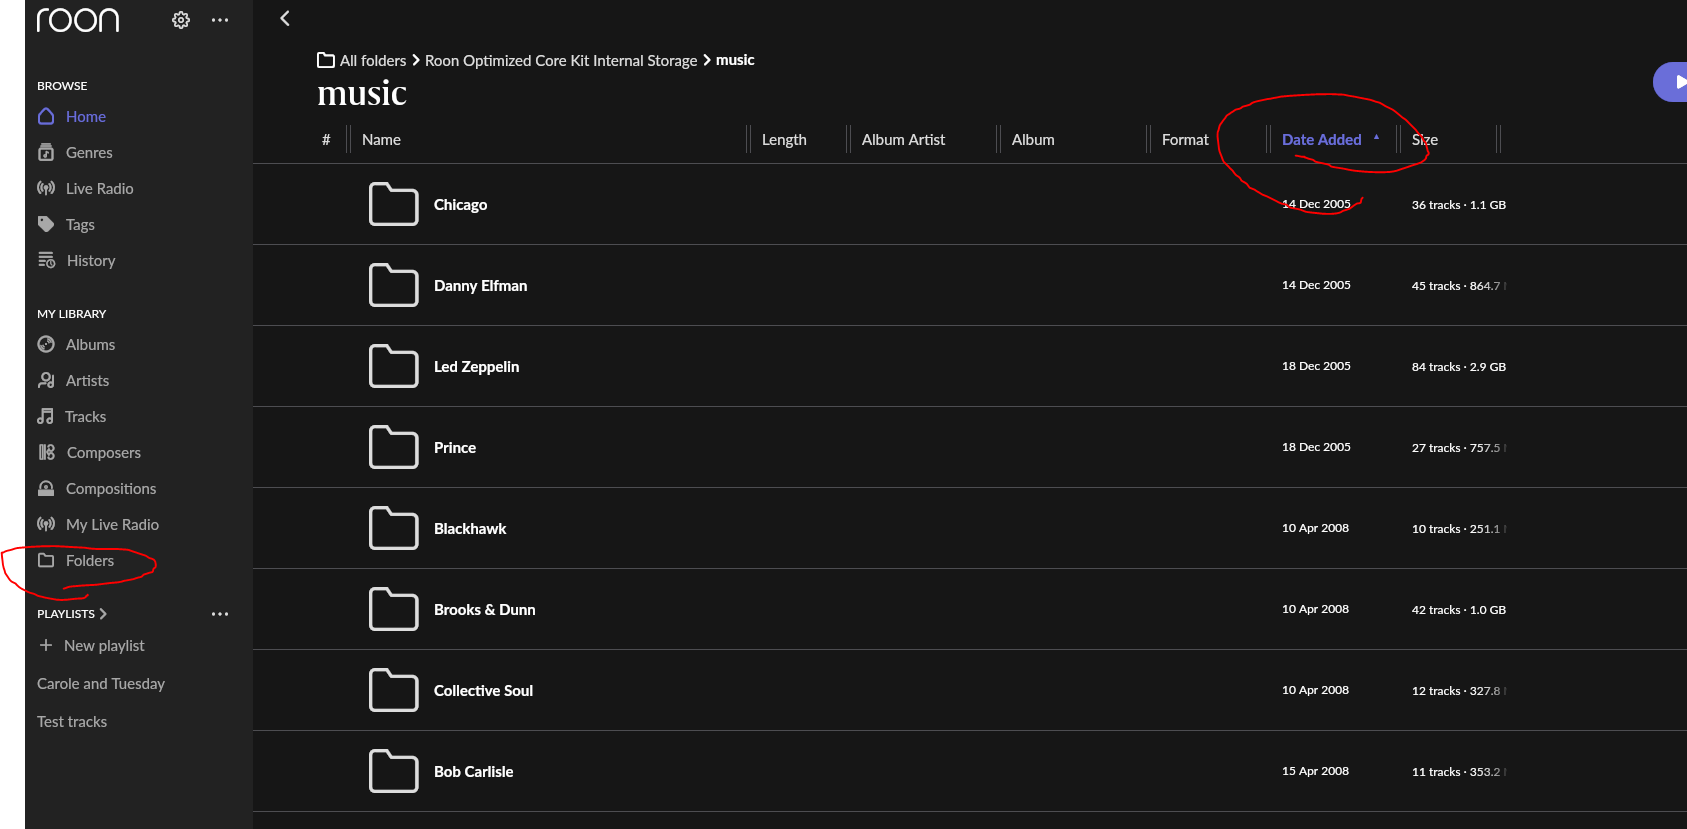Open the Prince folder name
Image resolution: width=1687 pixels, height=829 pixels.
coord(455,448)
